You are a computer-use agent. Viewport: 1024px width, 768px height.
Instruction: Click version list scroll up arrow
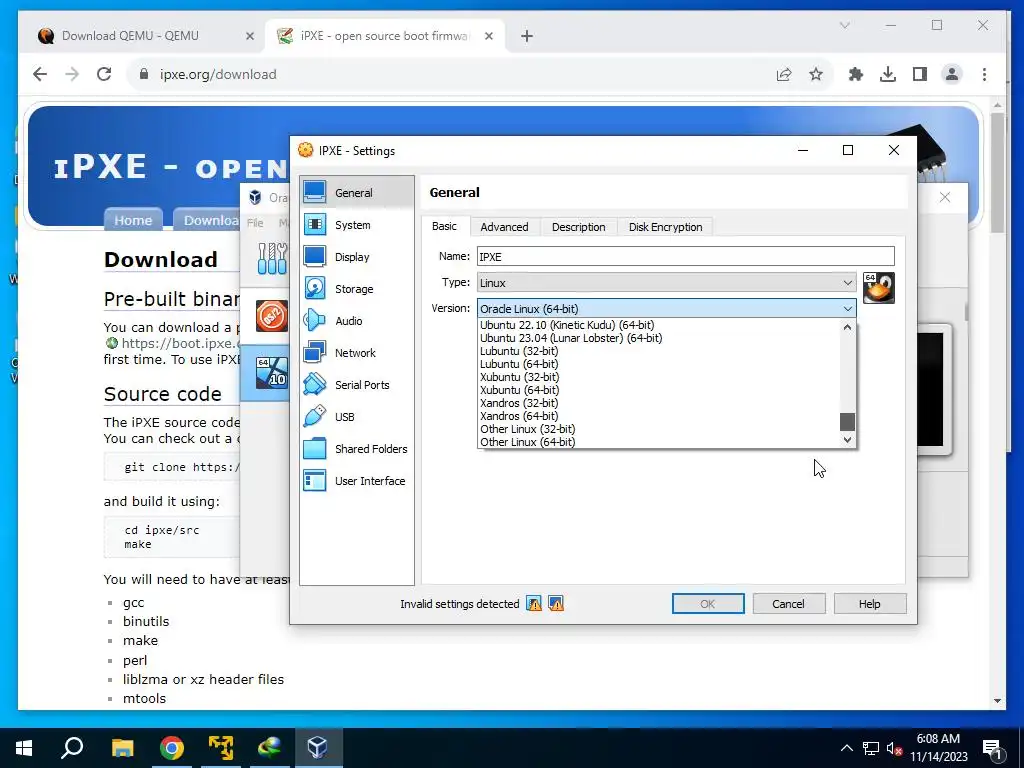tap(848, 327)
